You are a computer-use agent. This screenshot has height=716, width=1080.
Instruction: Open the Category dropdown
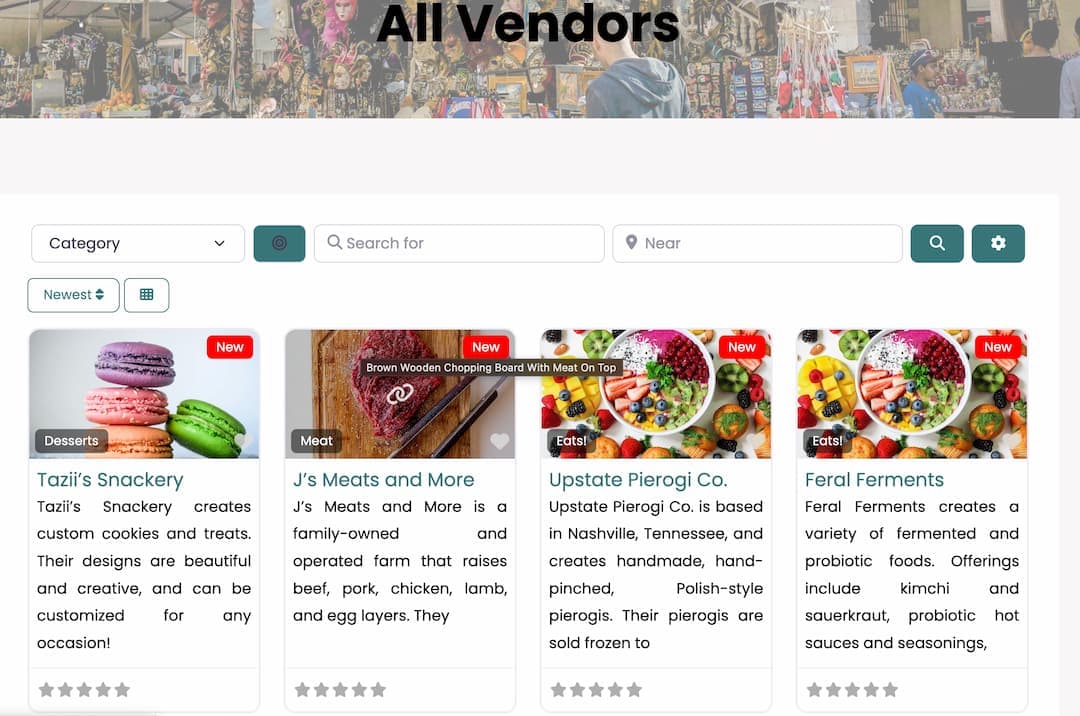click(138, 243)
